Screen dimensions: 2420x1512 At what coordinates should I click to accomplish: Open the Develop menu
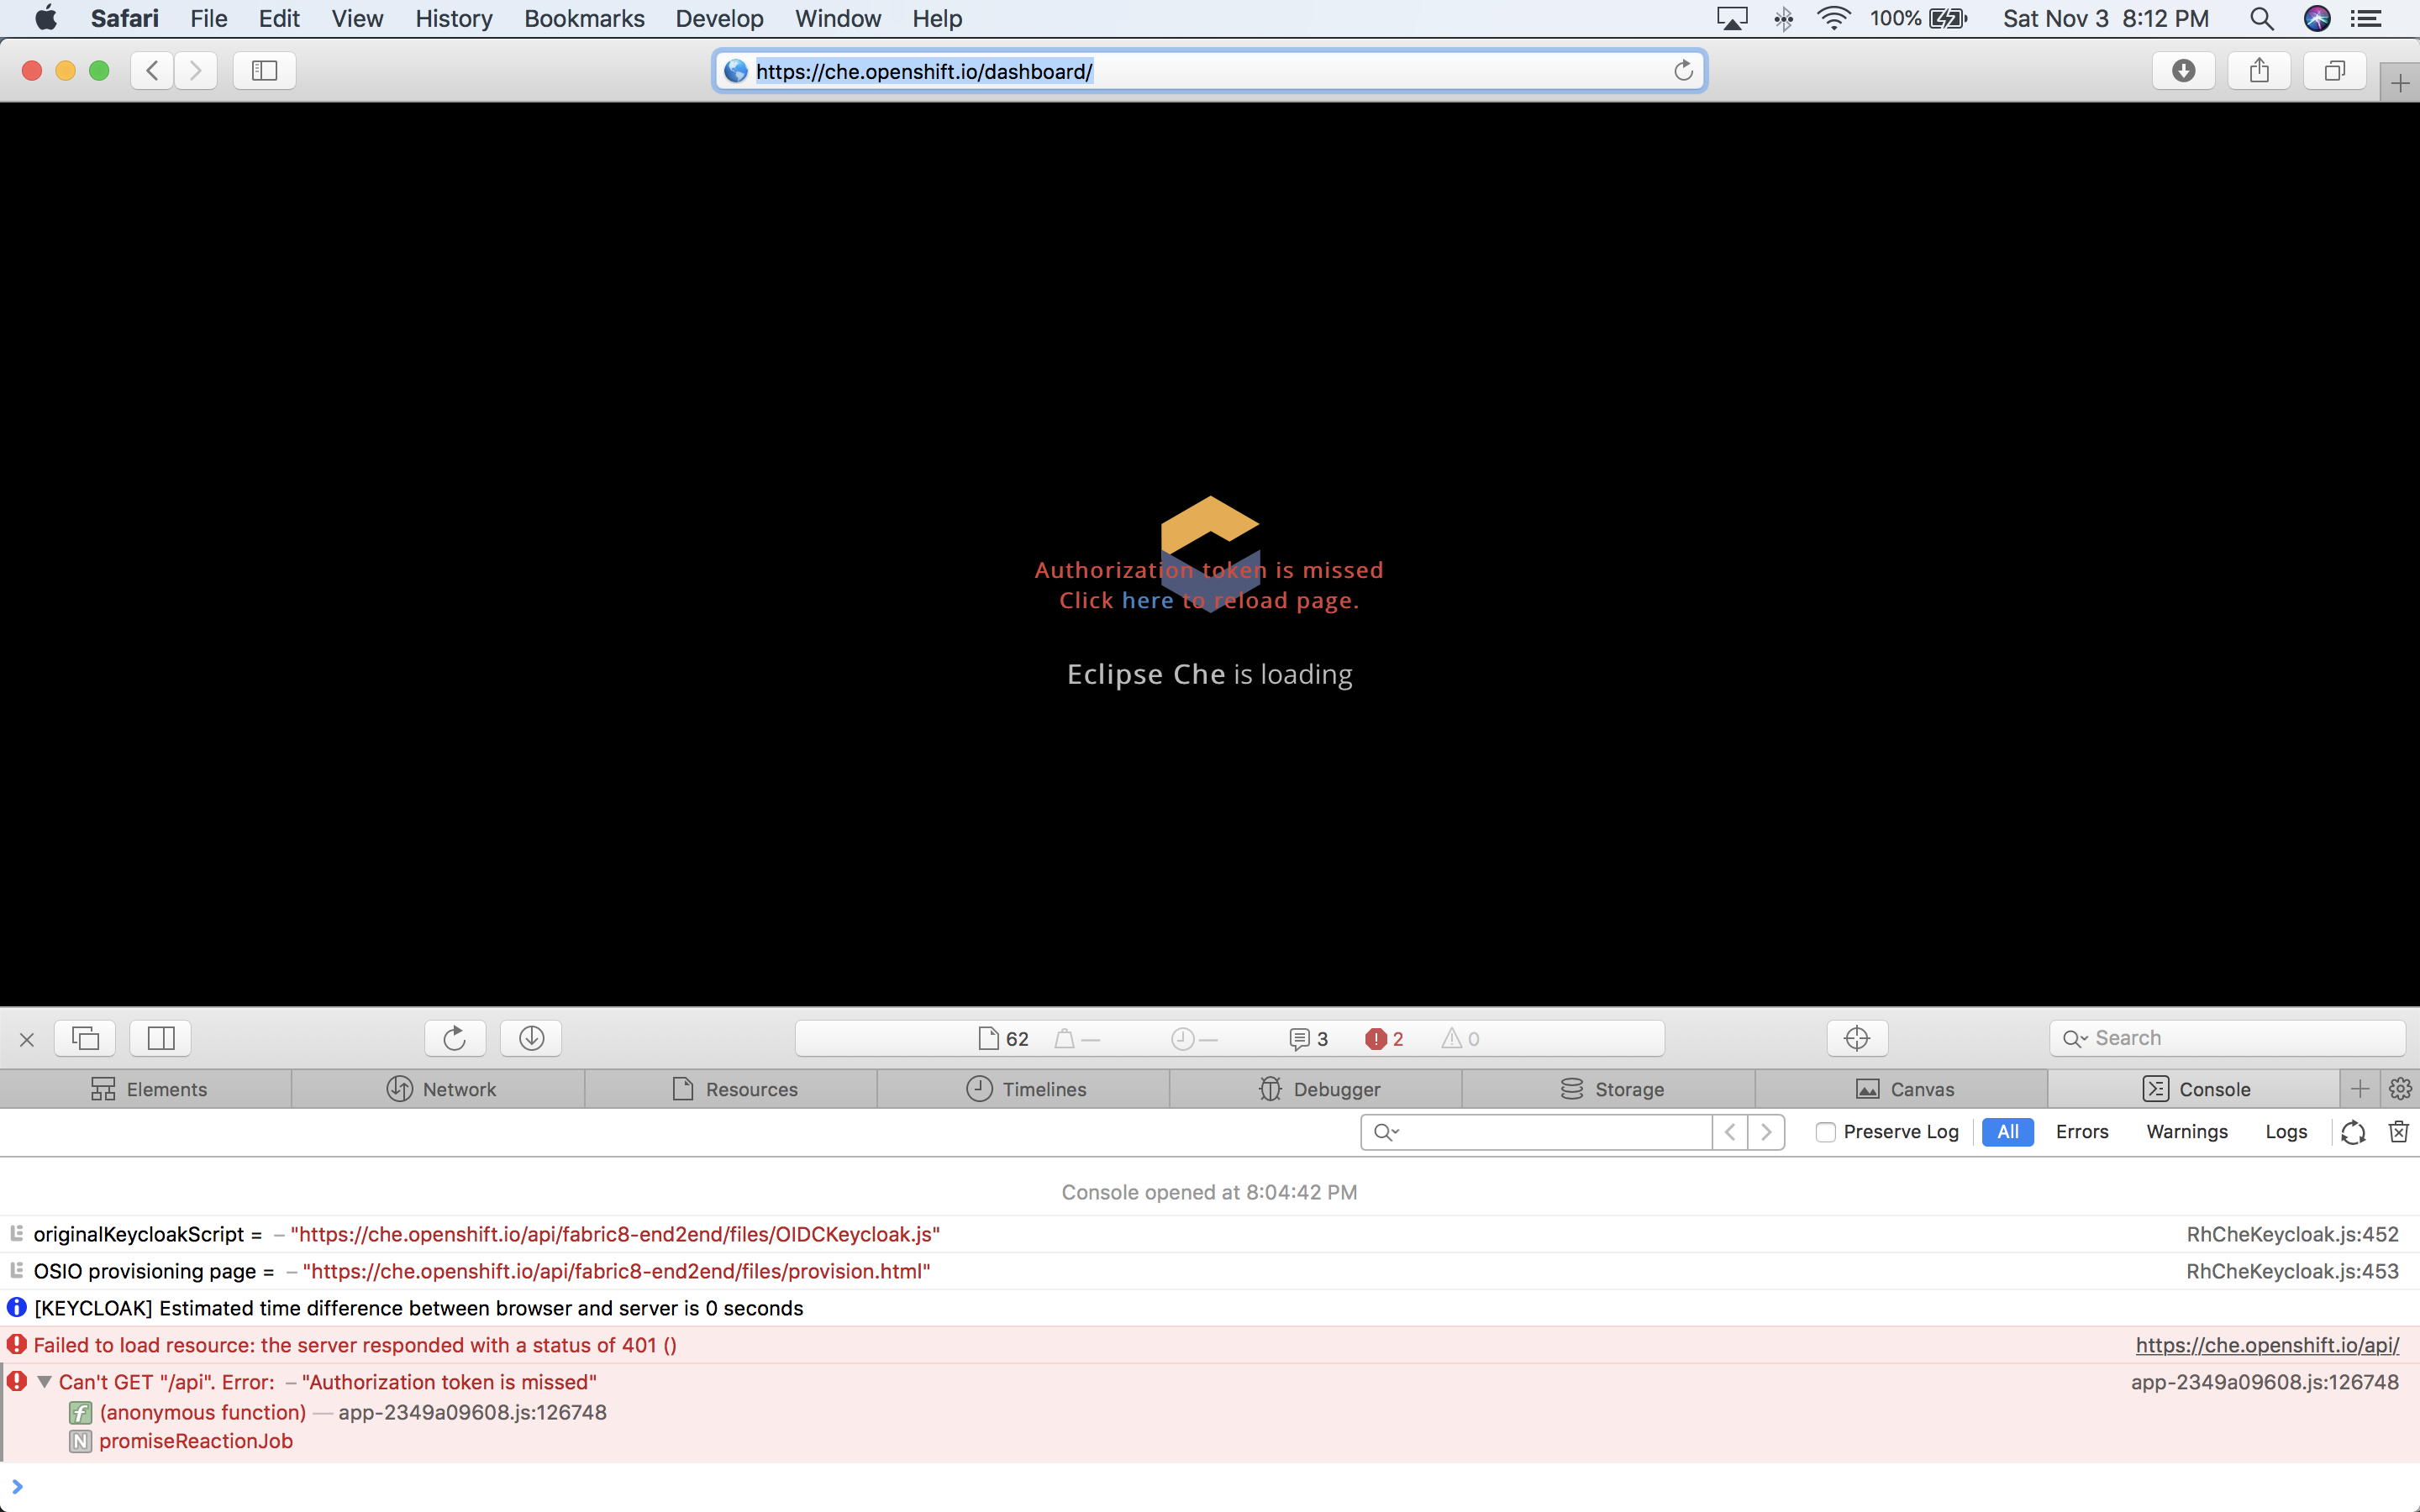(x=718, y=18)
